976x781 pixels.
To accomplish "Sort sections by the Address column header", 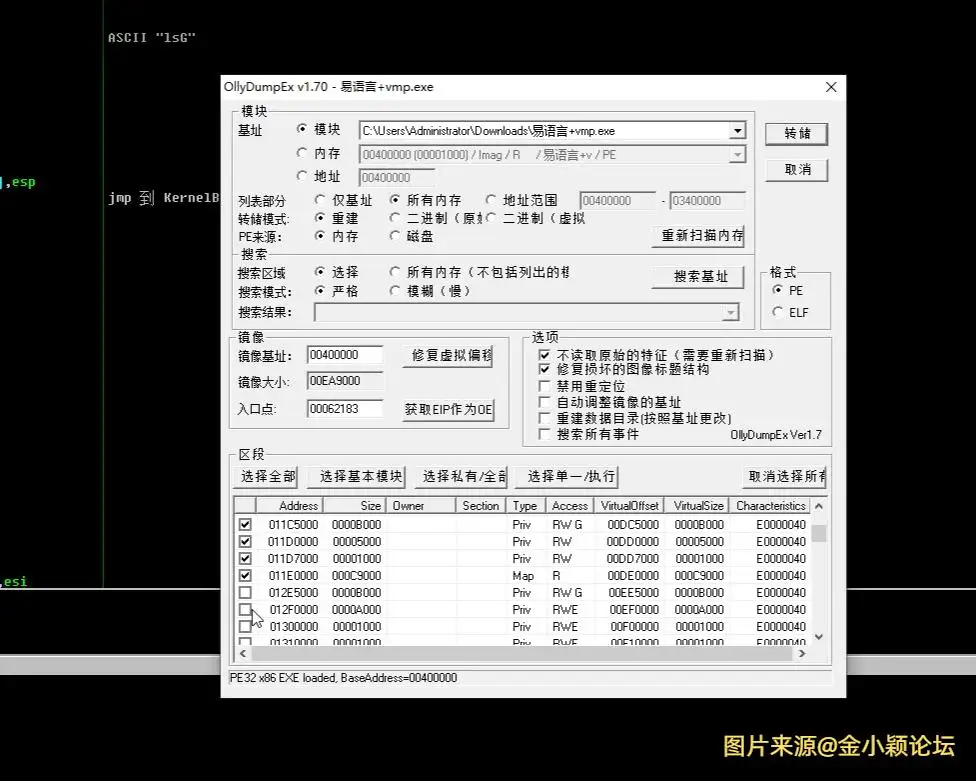I will 298,506.
